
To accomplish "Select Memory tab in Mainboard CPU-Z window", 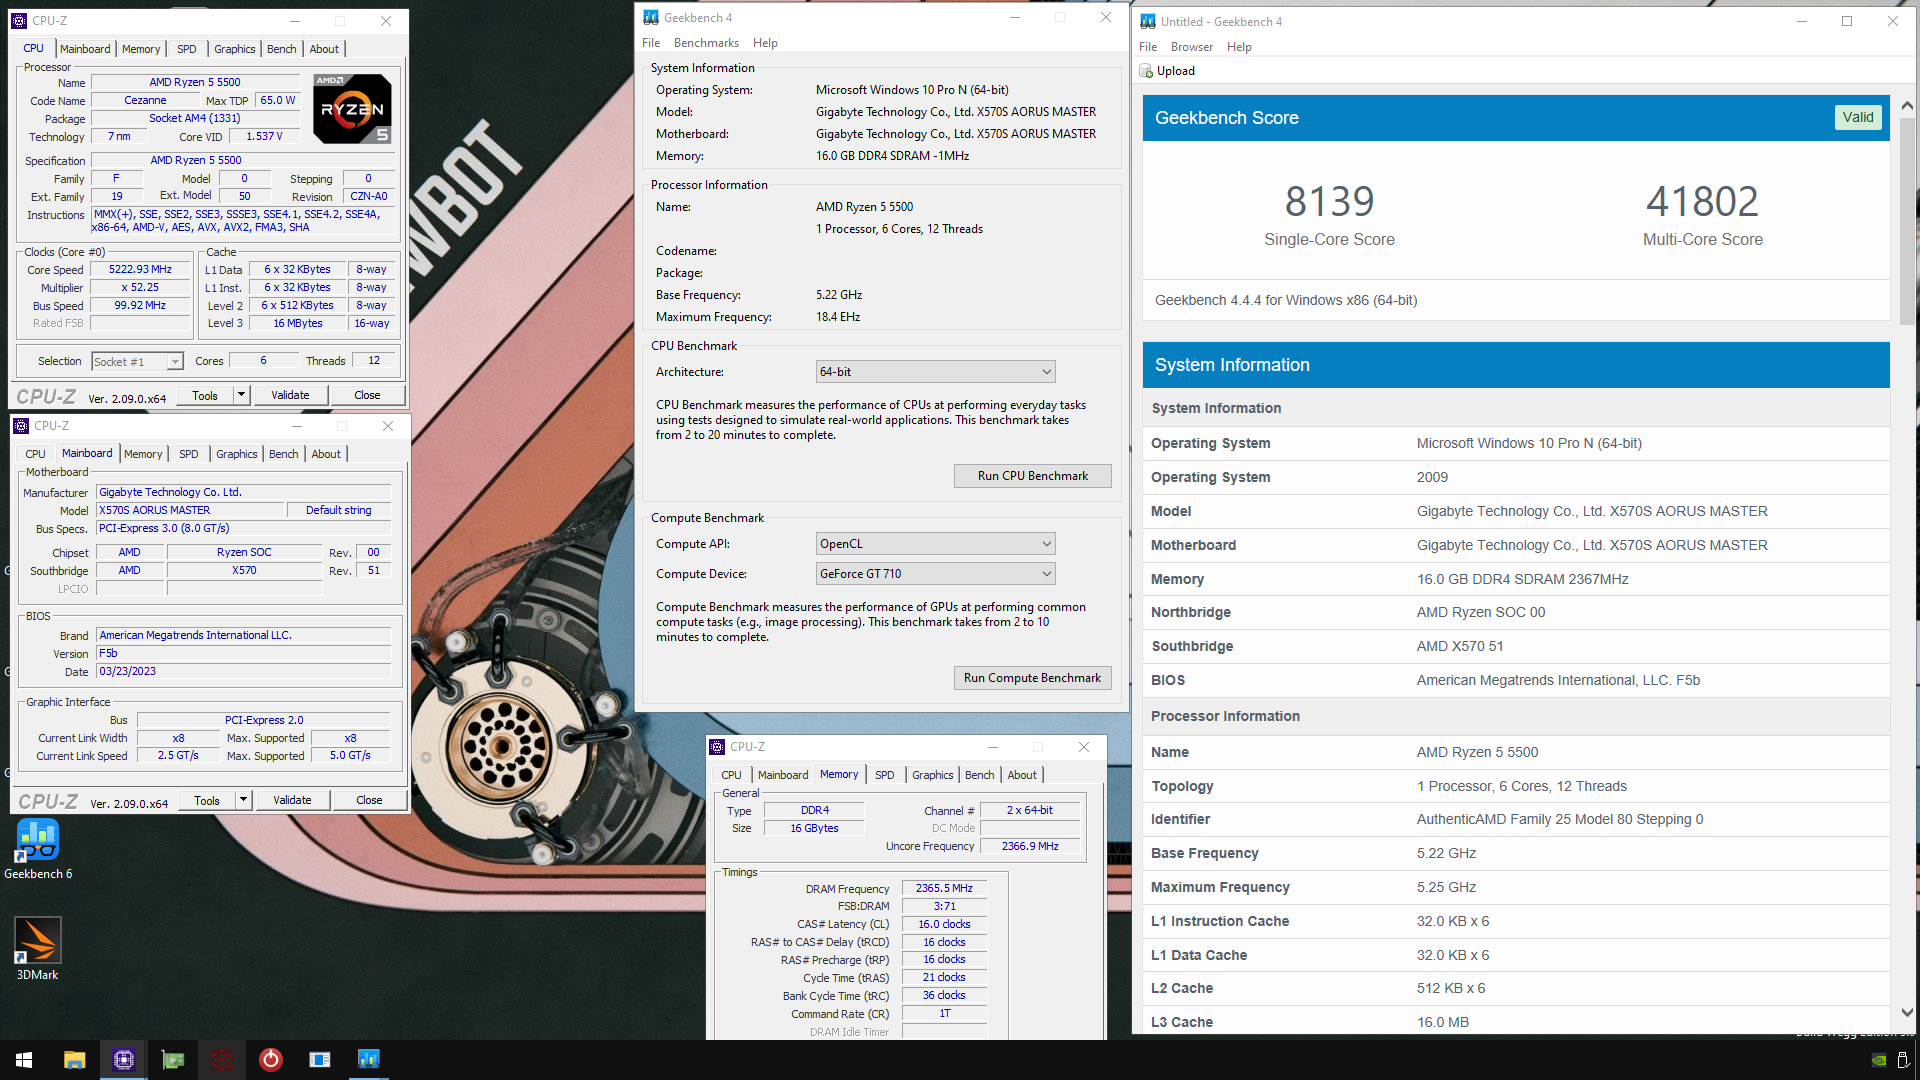I will point(143,454).
